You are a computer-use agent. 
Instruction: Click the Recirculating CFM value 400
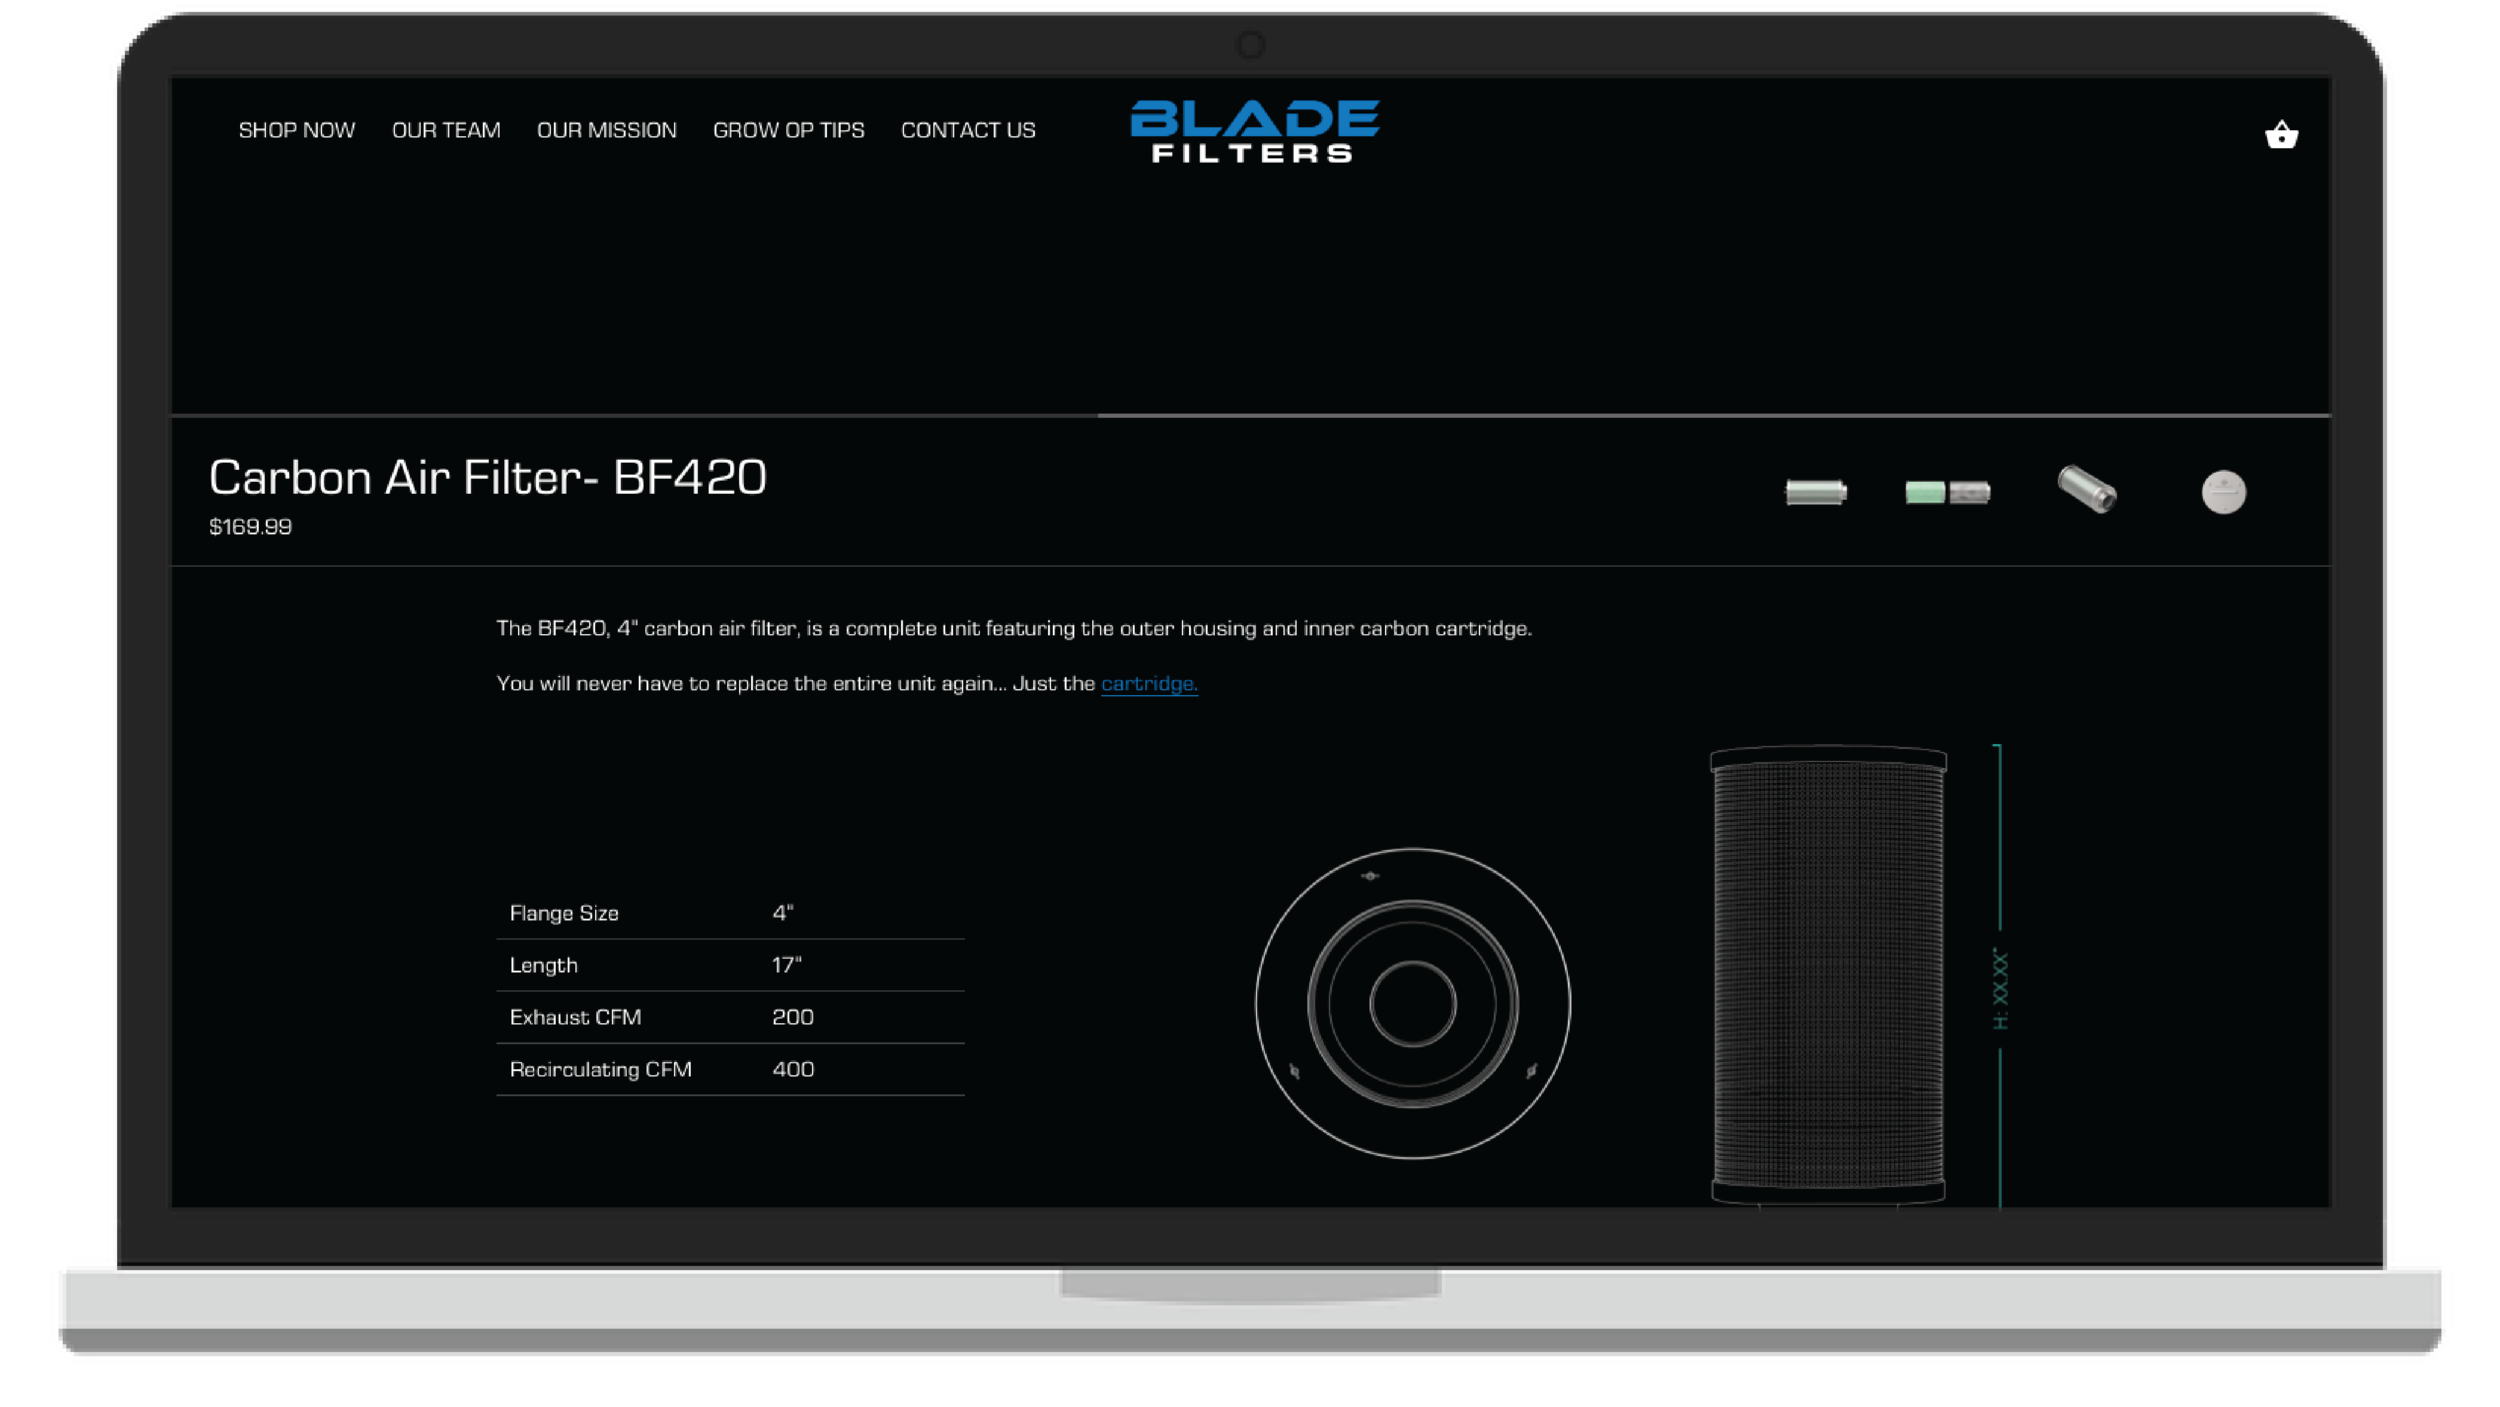(793, 1069)
